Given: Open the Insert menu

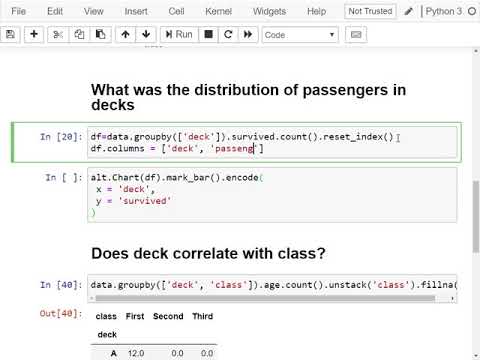Looking at the screenshot, I should (x=136, y=11).
